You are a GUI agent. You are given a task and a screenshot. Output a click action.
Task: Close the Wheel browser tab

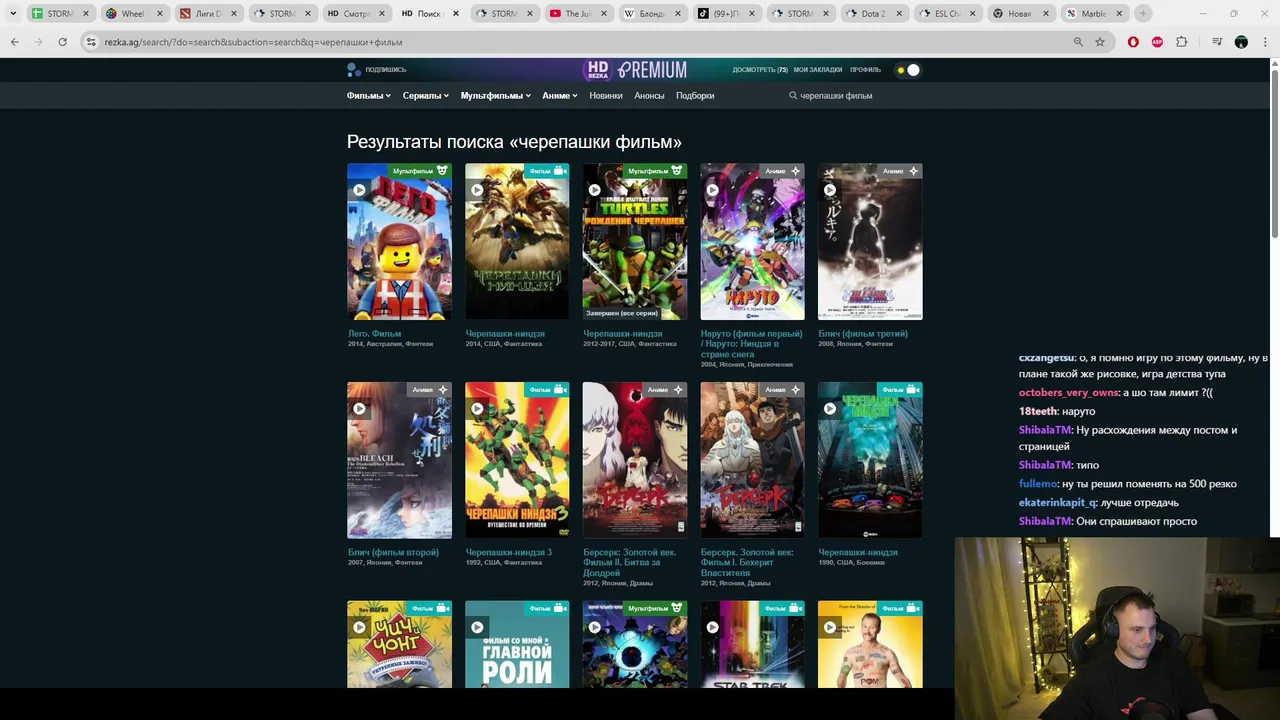coord(159,14)
